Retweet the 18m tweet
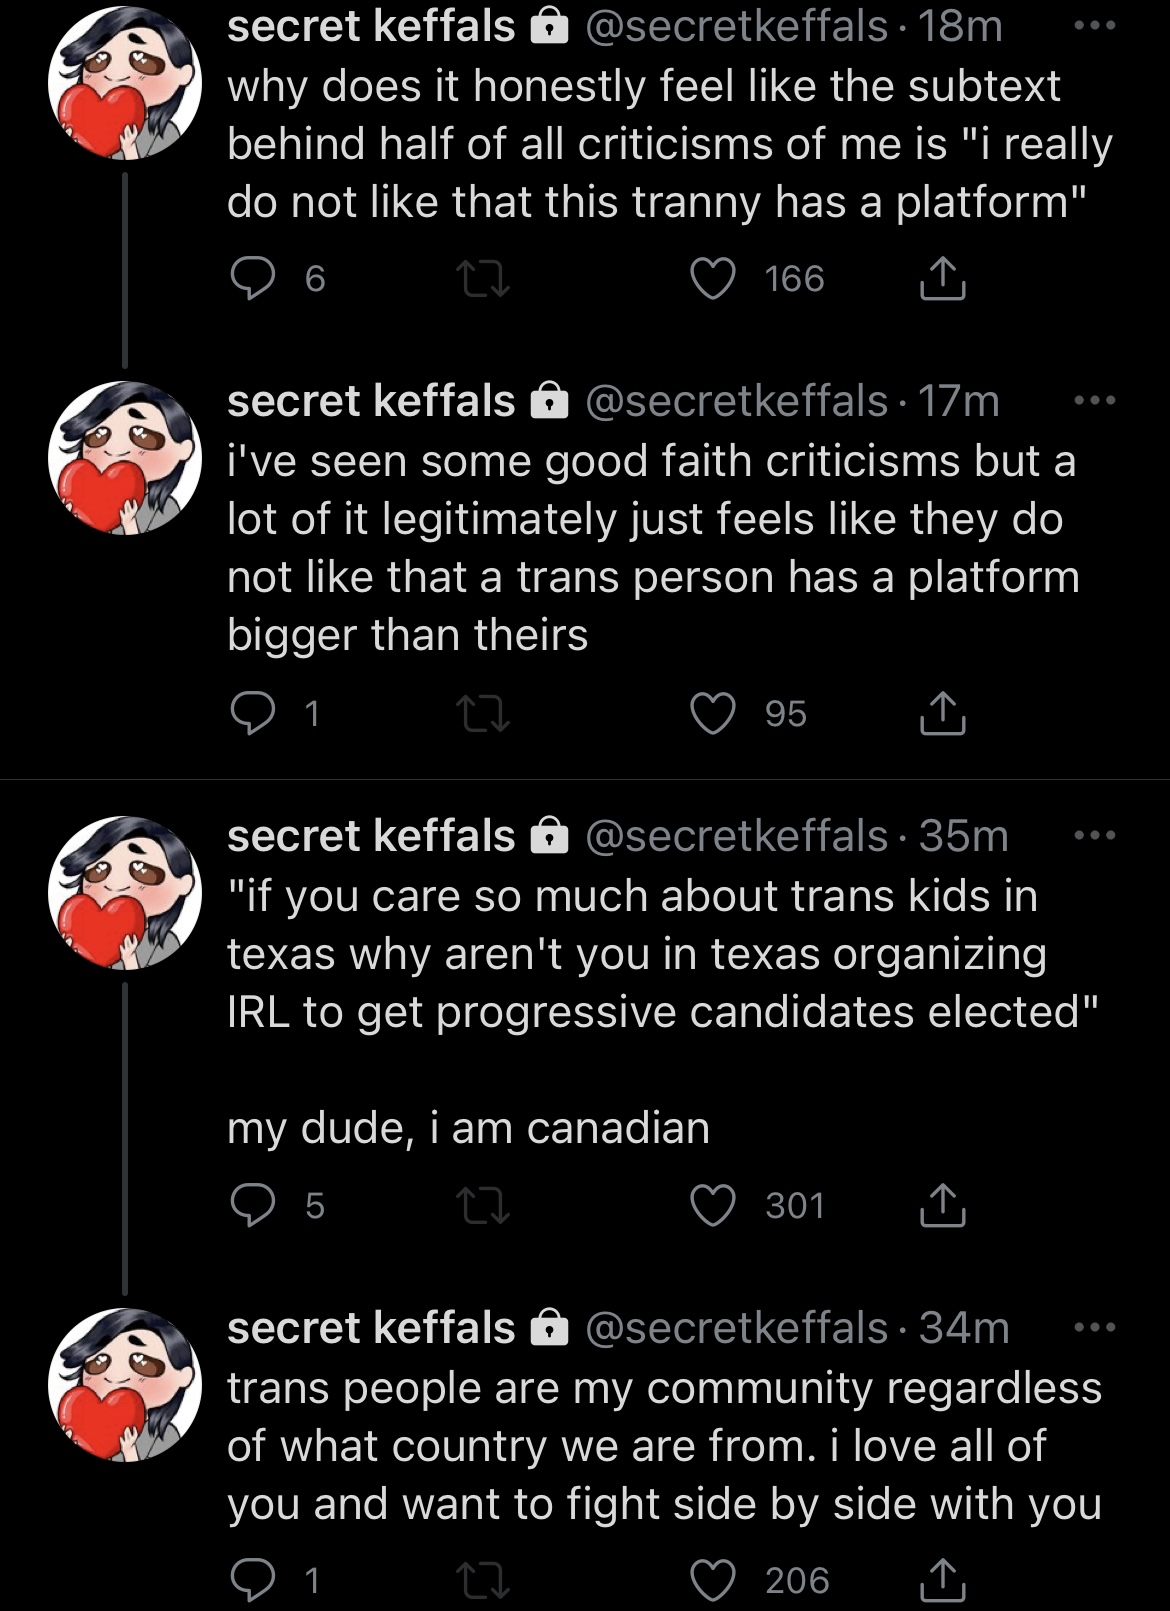The image size is (1170, 1611). 484,279
